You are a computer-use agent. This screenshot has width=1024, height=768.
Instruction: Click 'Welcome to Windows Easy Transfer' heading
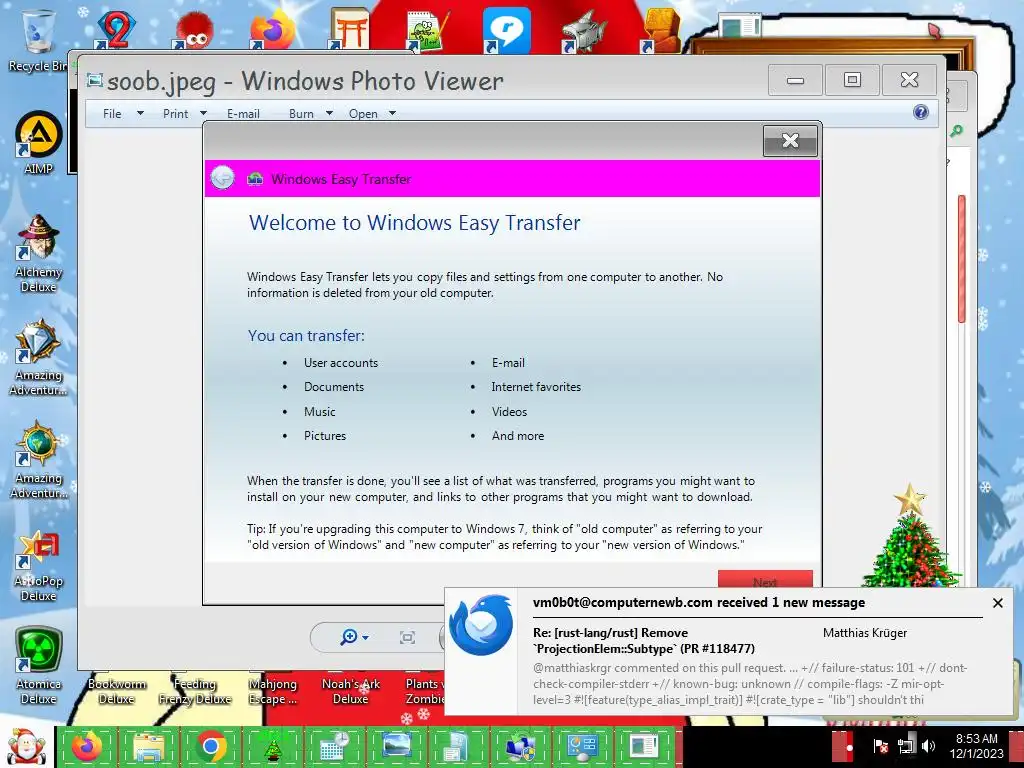[415, 223]
